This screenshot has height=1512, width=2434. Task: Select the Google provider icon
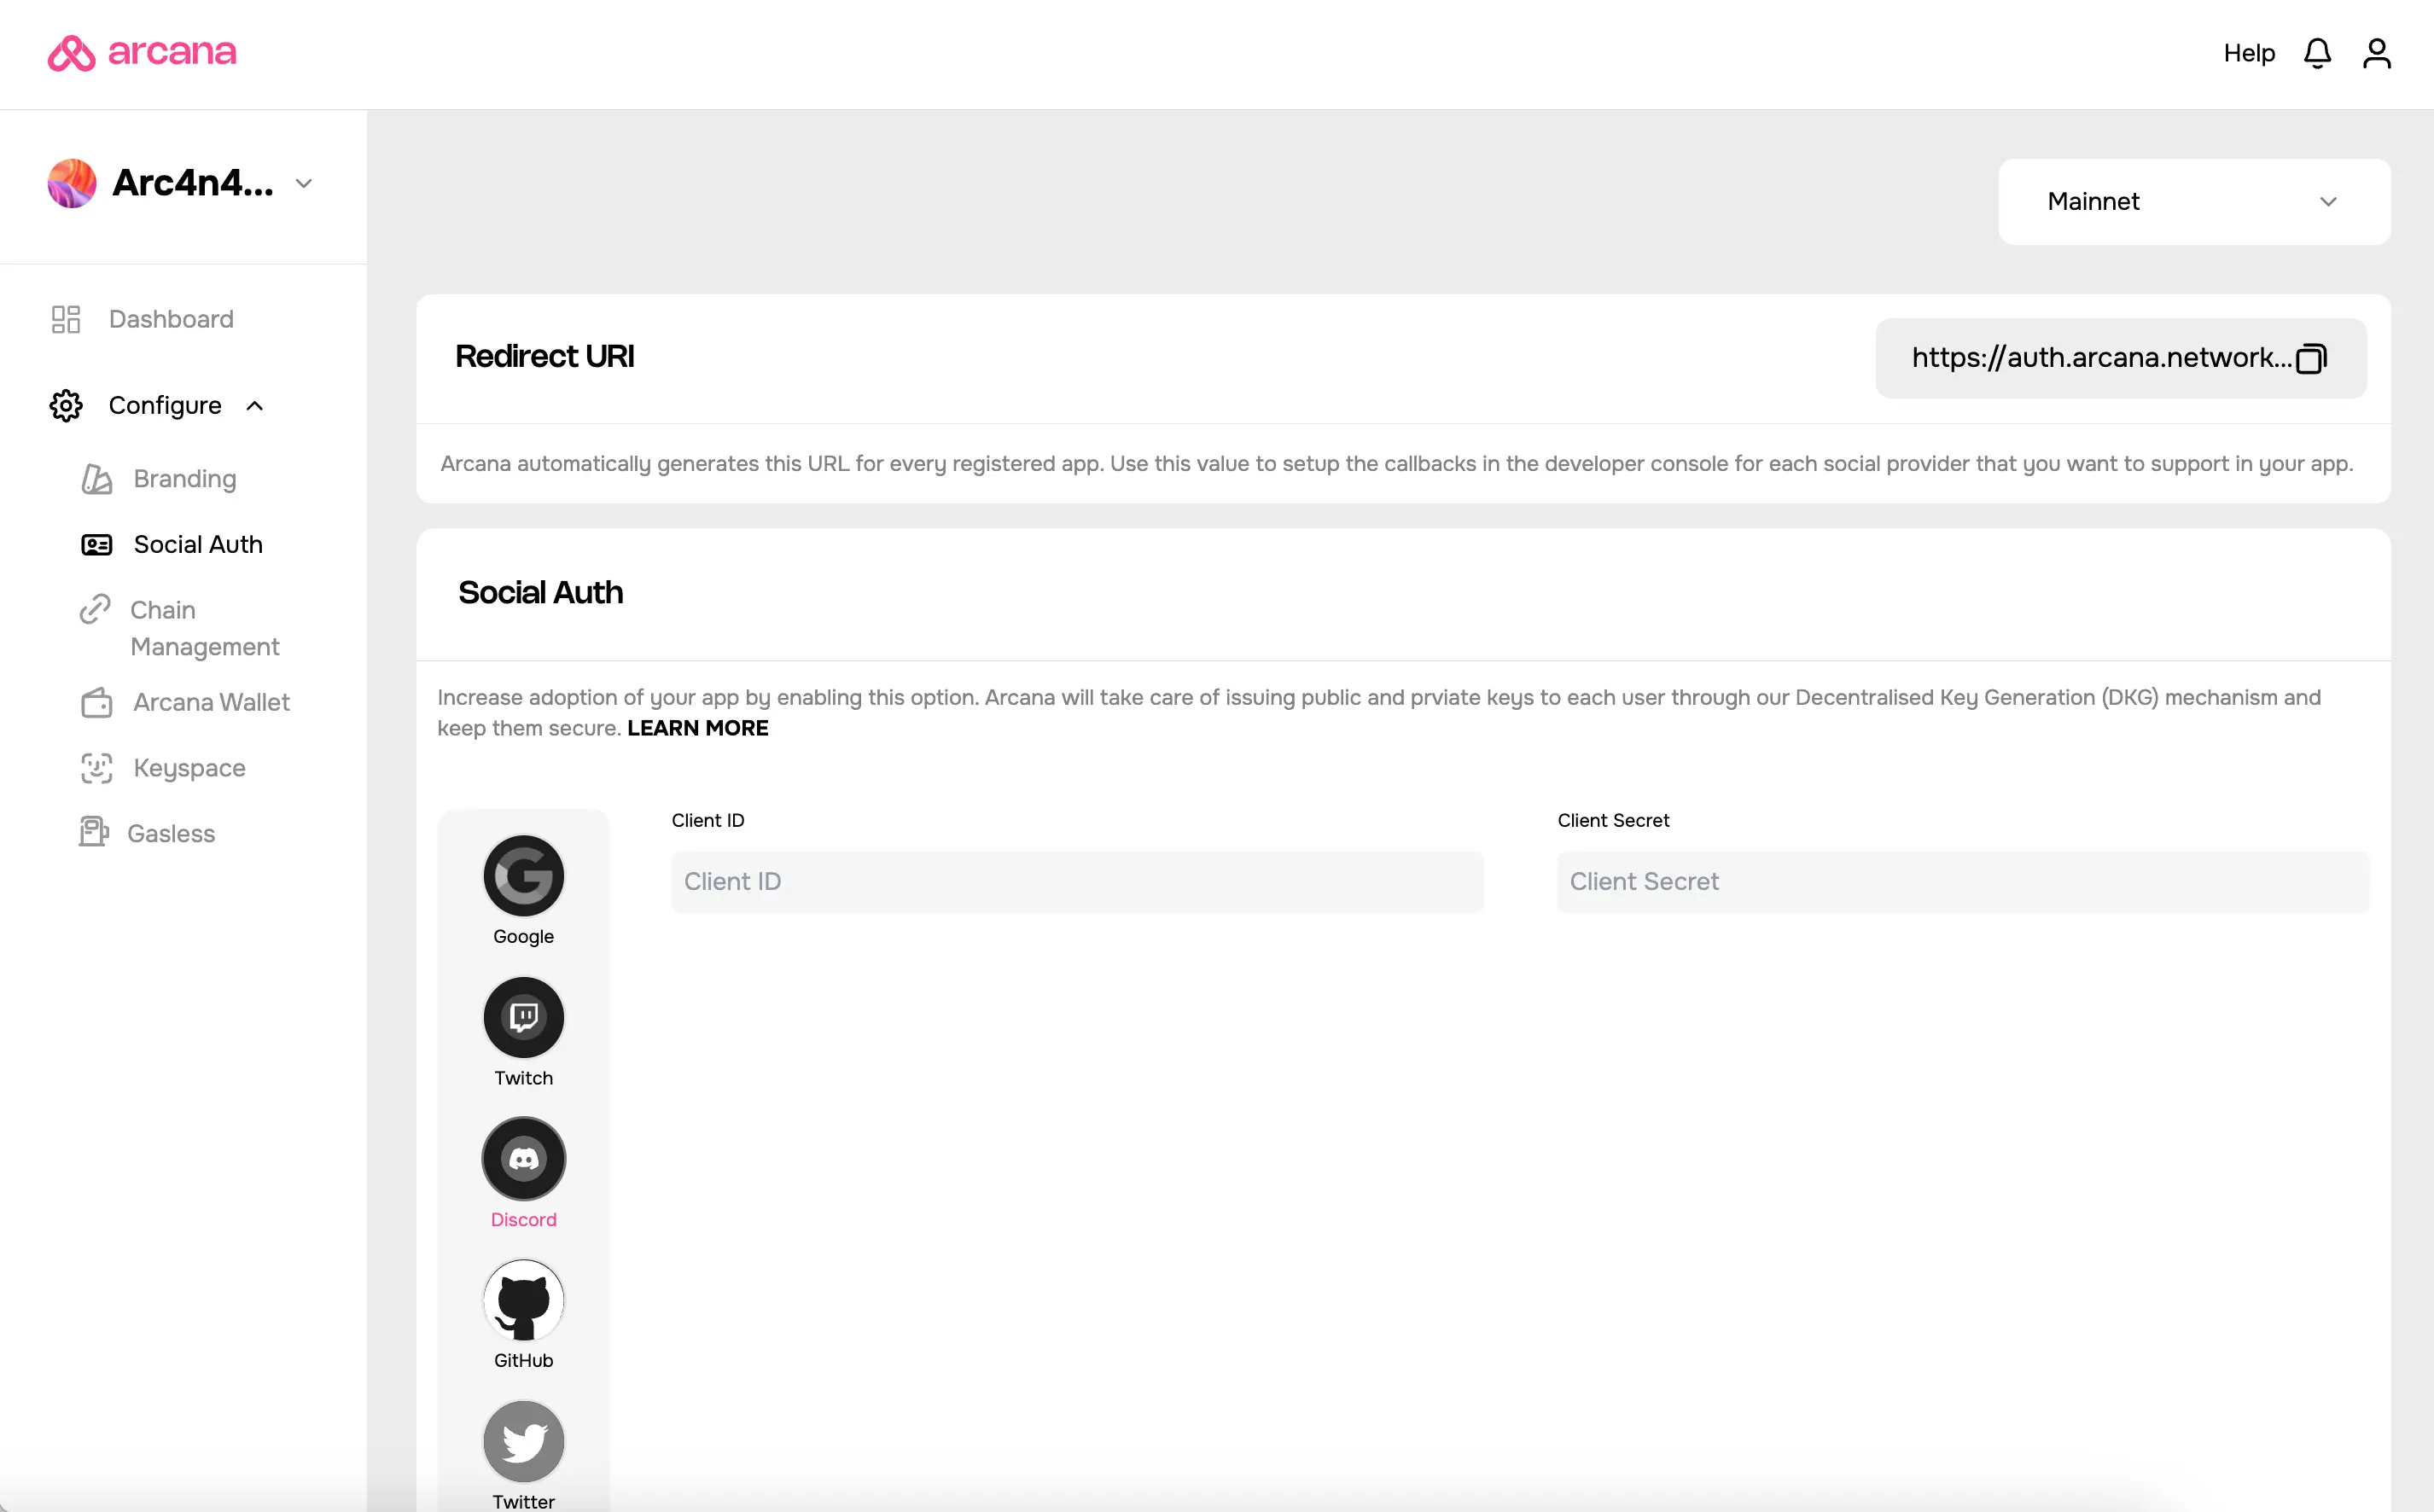[524, 876]
